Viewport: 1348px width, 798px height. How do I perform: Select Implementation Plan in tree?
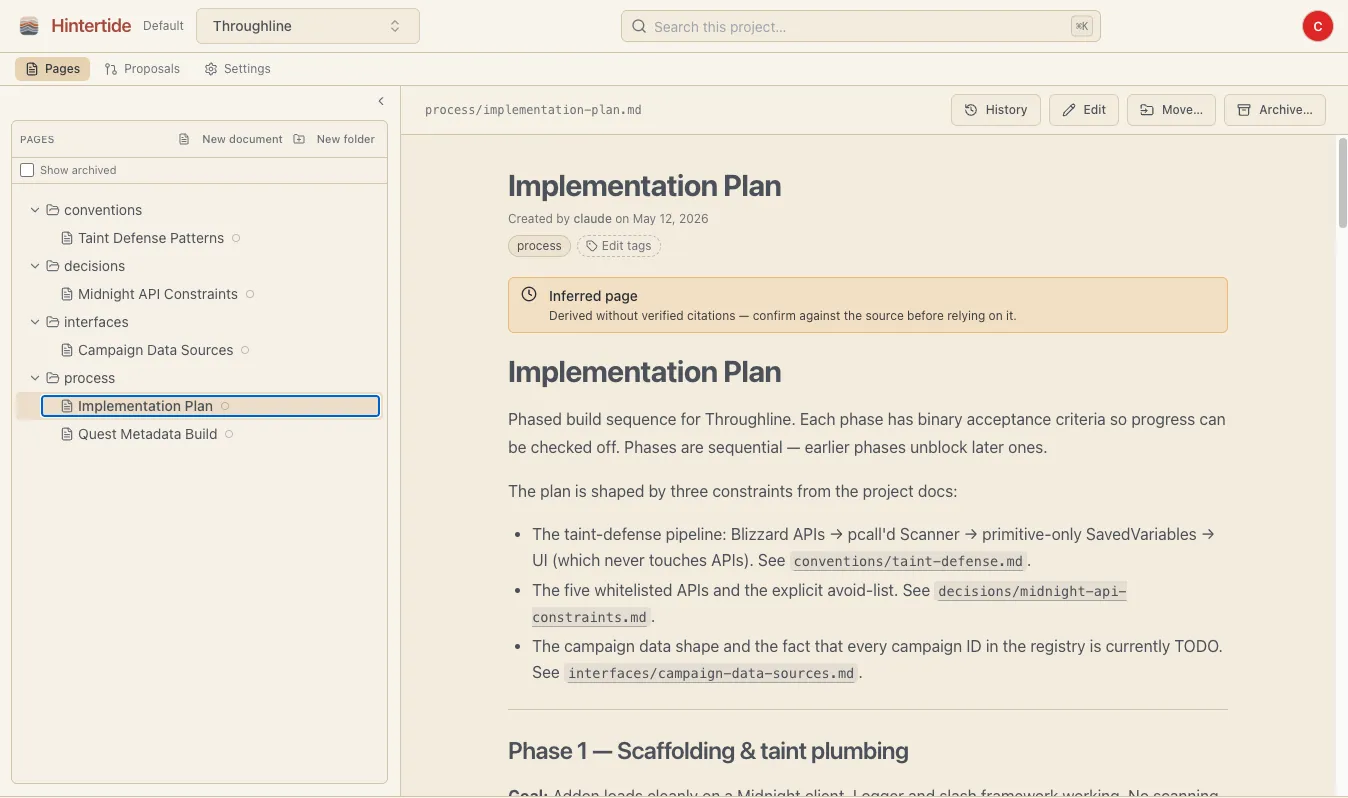[210, 406]
